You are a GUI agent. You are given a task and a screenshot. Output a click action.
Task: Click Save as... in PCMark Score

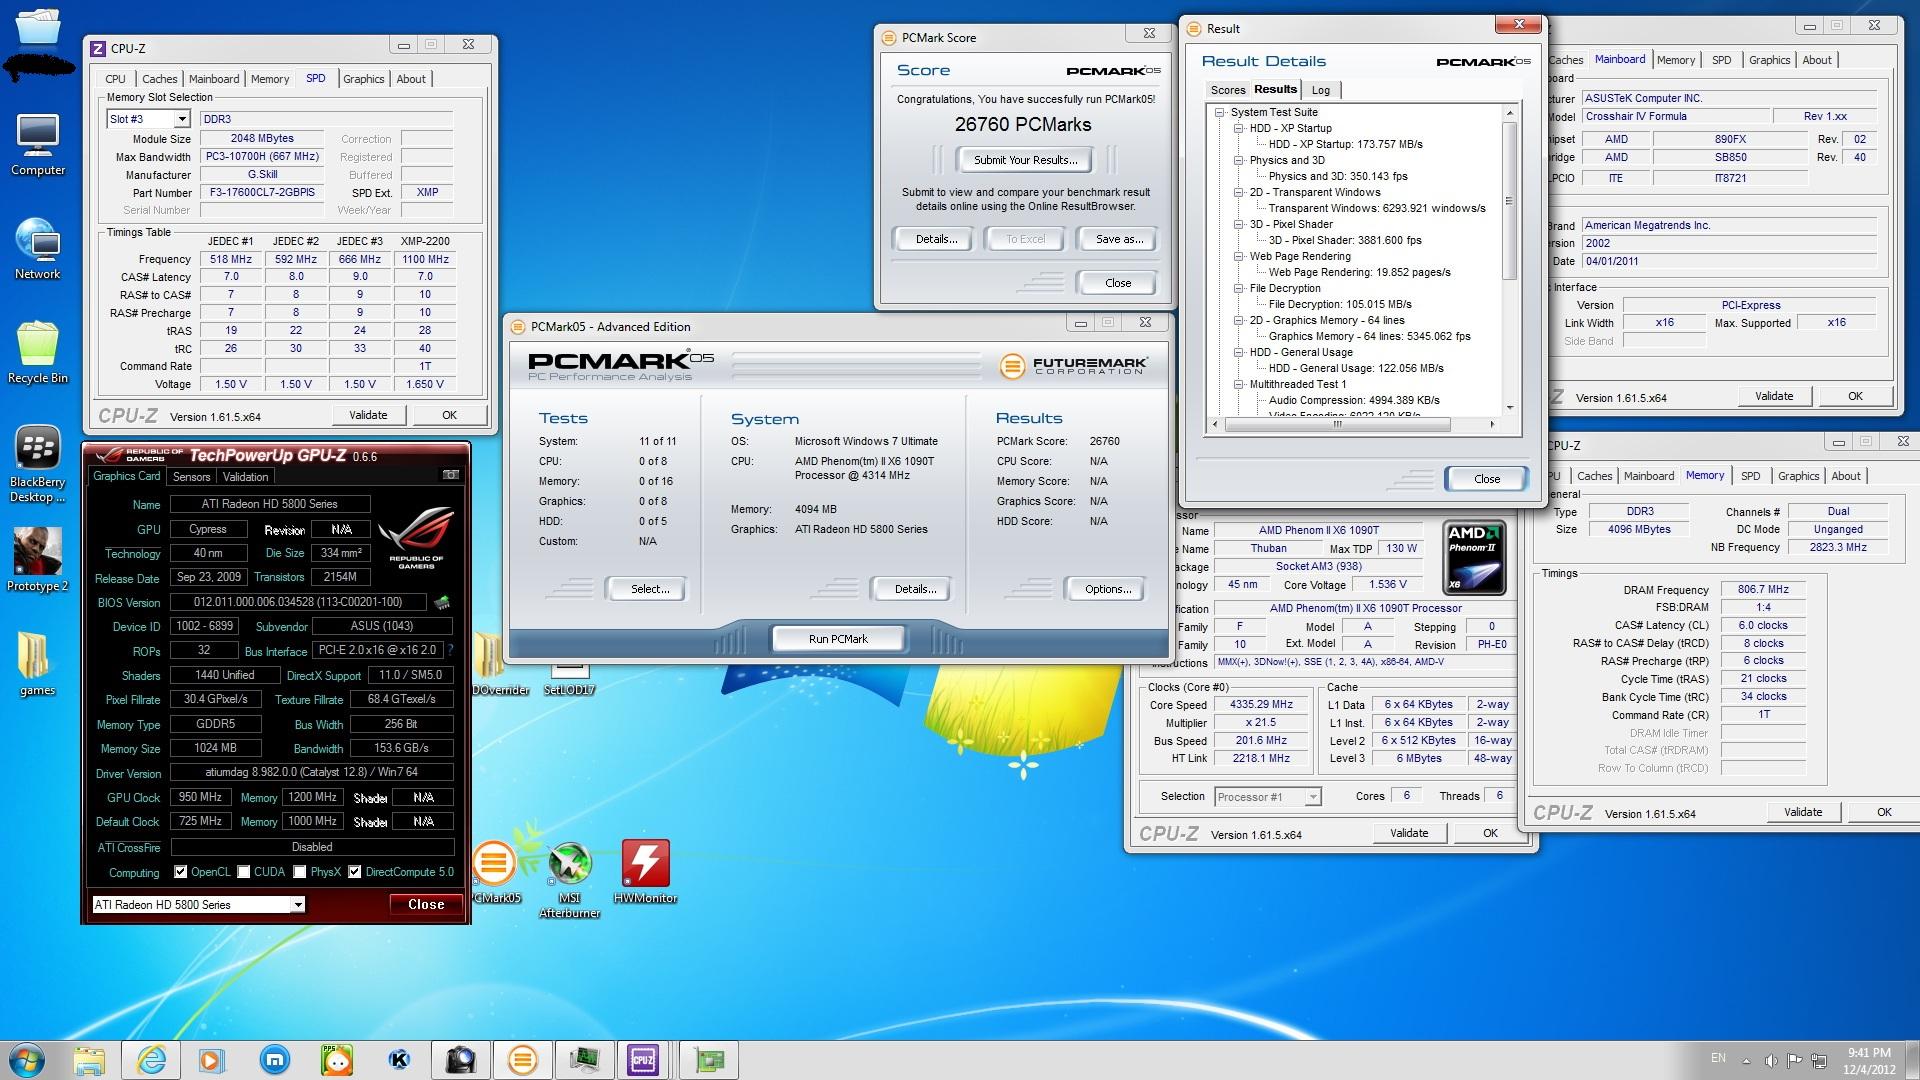pyautogui.click(x=1119, y=239)
